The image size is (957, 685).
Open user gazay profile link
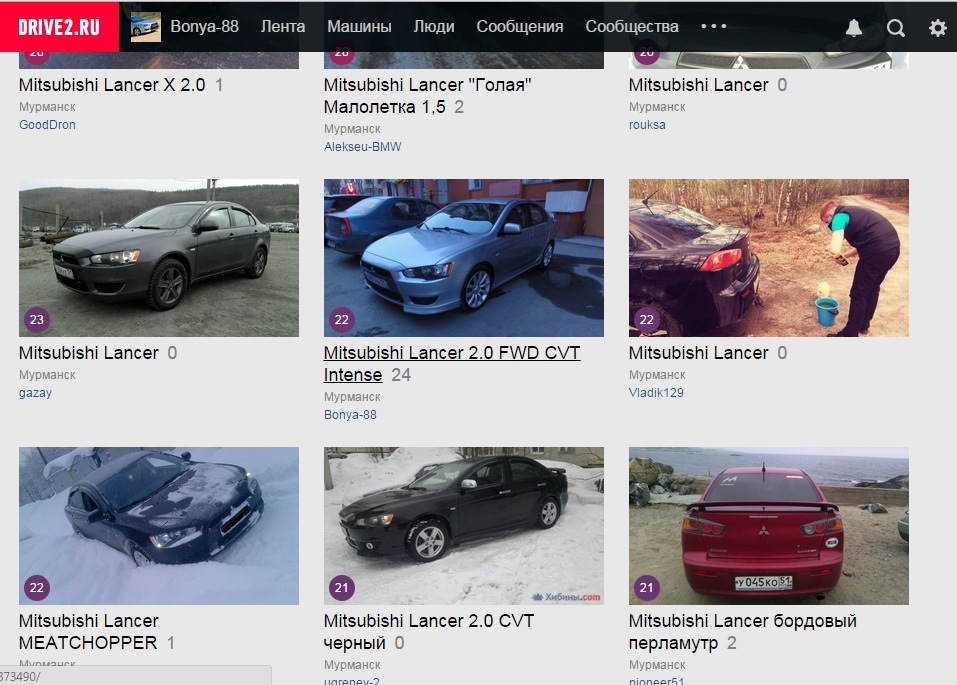point(35,393)
